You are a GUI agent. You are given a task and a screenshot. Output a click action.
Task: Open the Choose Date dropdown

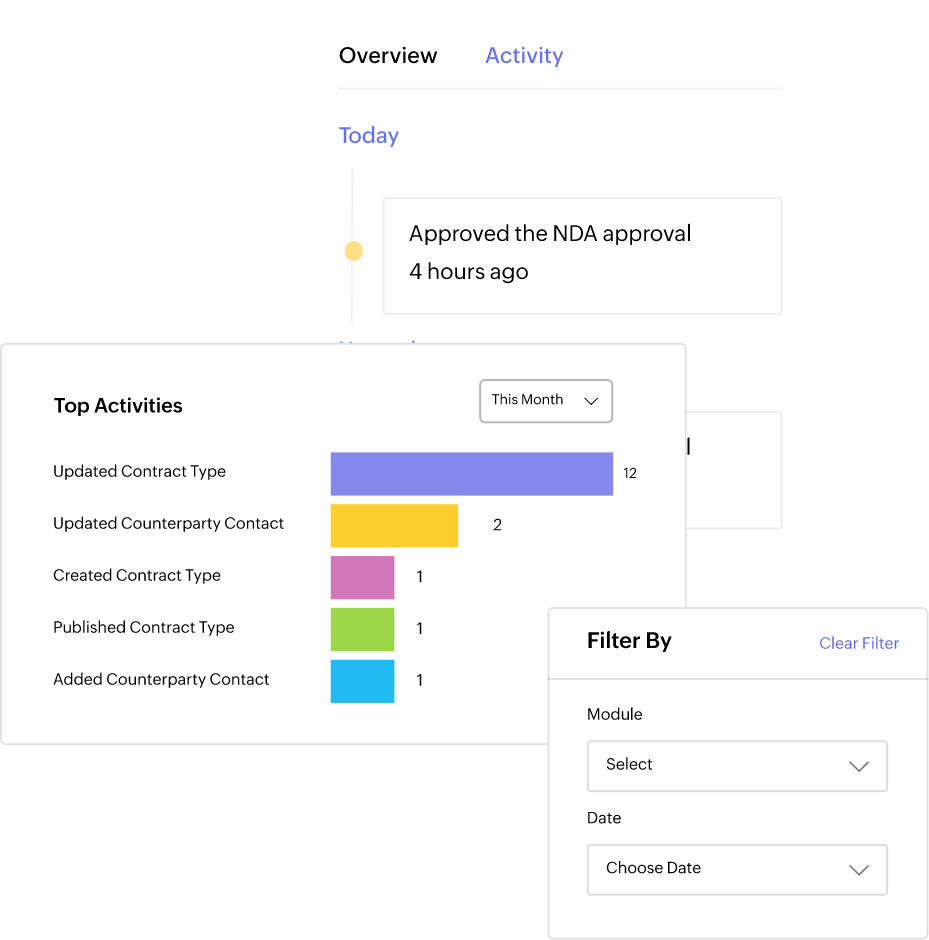click(x=736, y=869)
